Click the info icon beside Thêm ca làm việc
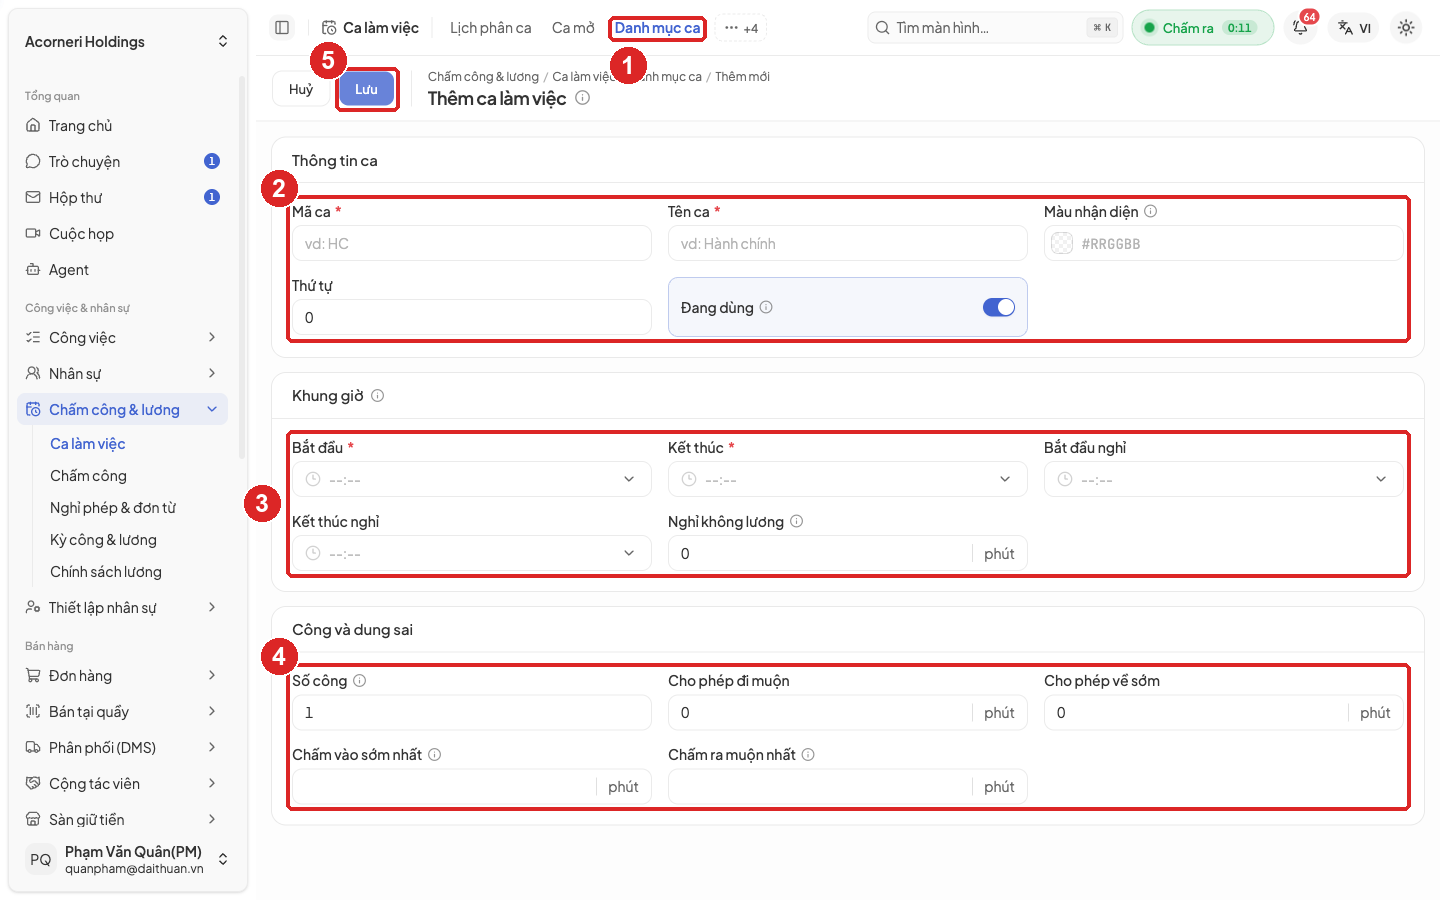The image size is (1440, 900). 583,98
